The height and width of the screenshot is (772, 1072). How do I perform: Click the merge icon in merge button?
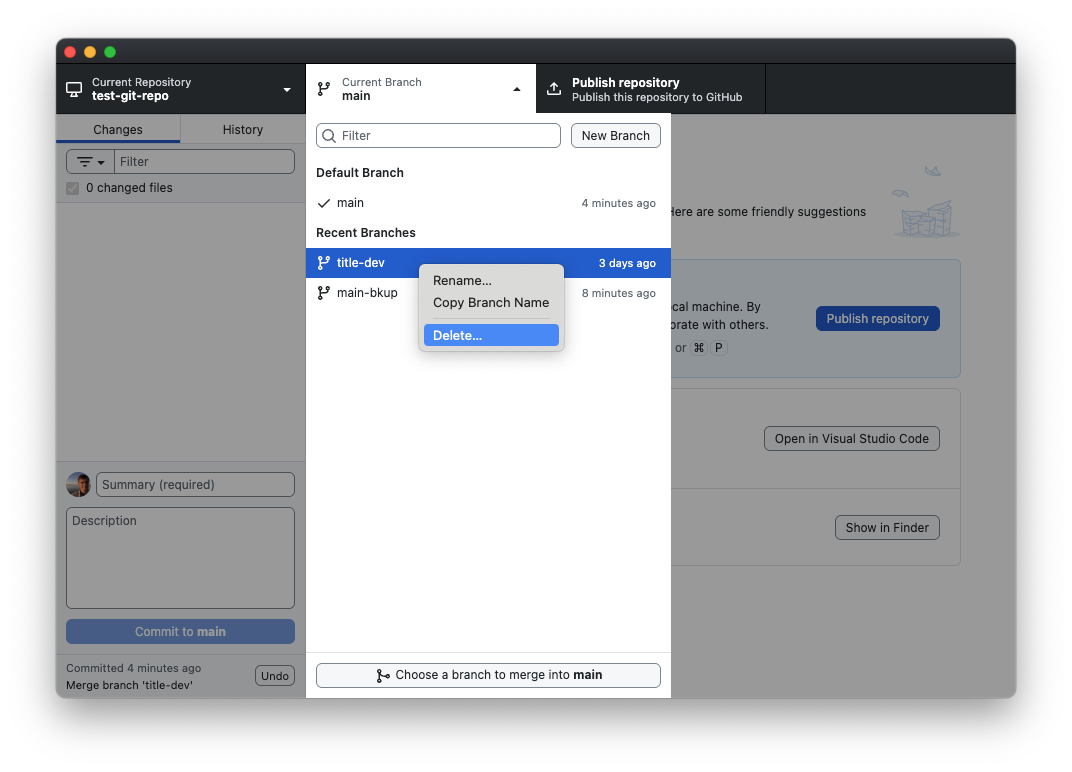click(383, 676)
